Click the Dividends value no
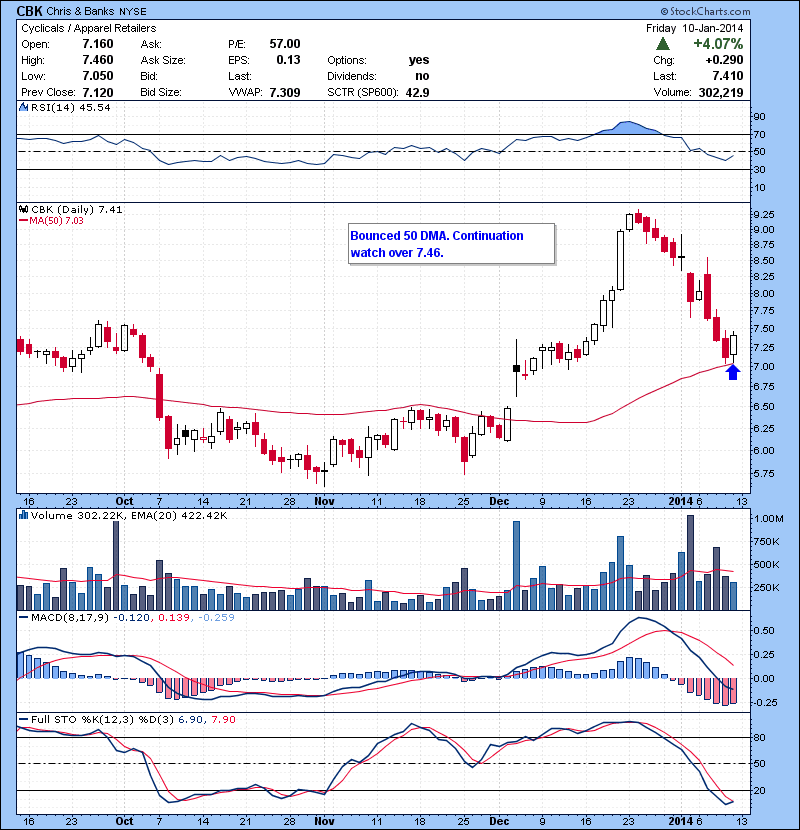Viewport: 800px width, 830px height. [x=422, y=76]
